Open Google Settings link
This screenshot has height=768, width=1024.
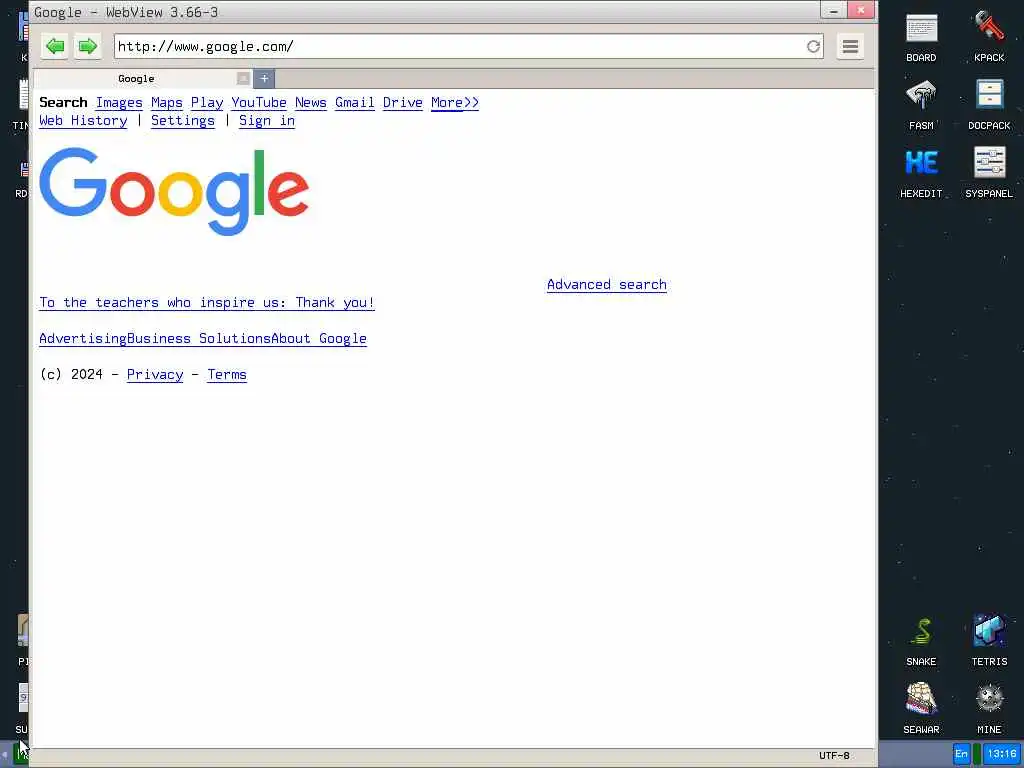[183, 121]
